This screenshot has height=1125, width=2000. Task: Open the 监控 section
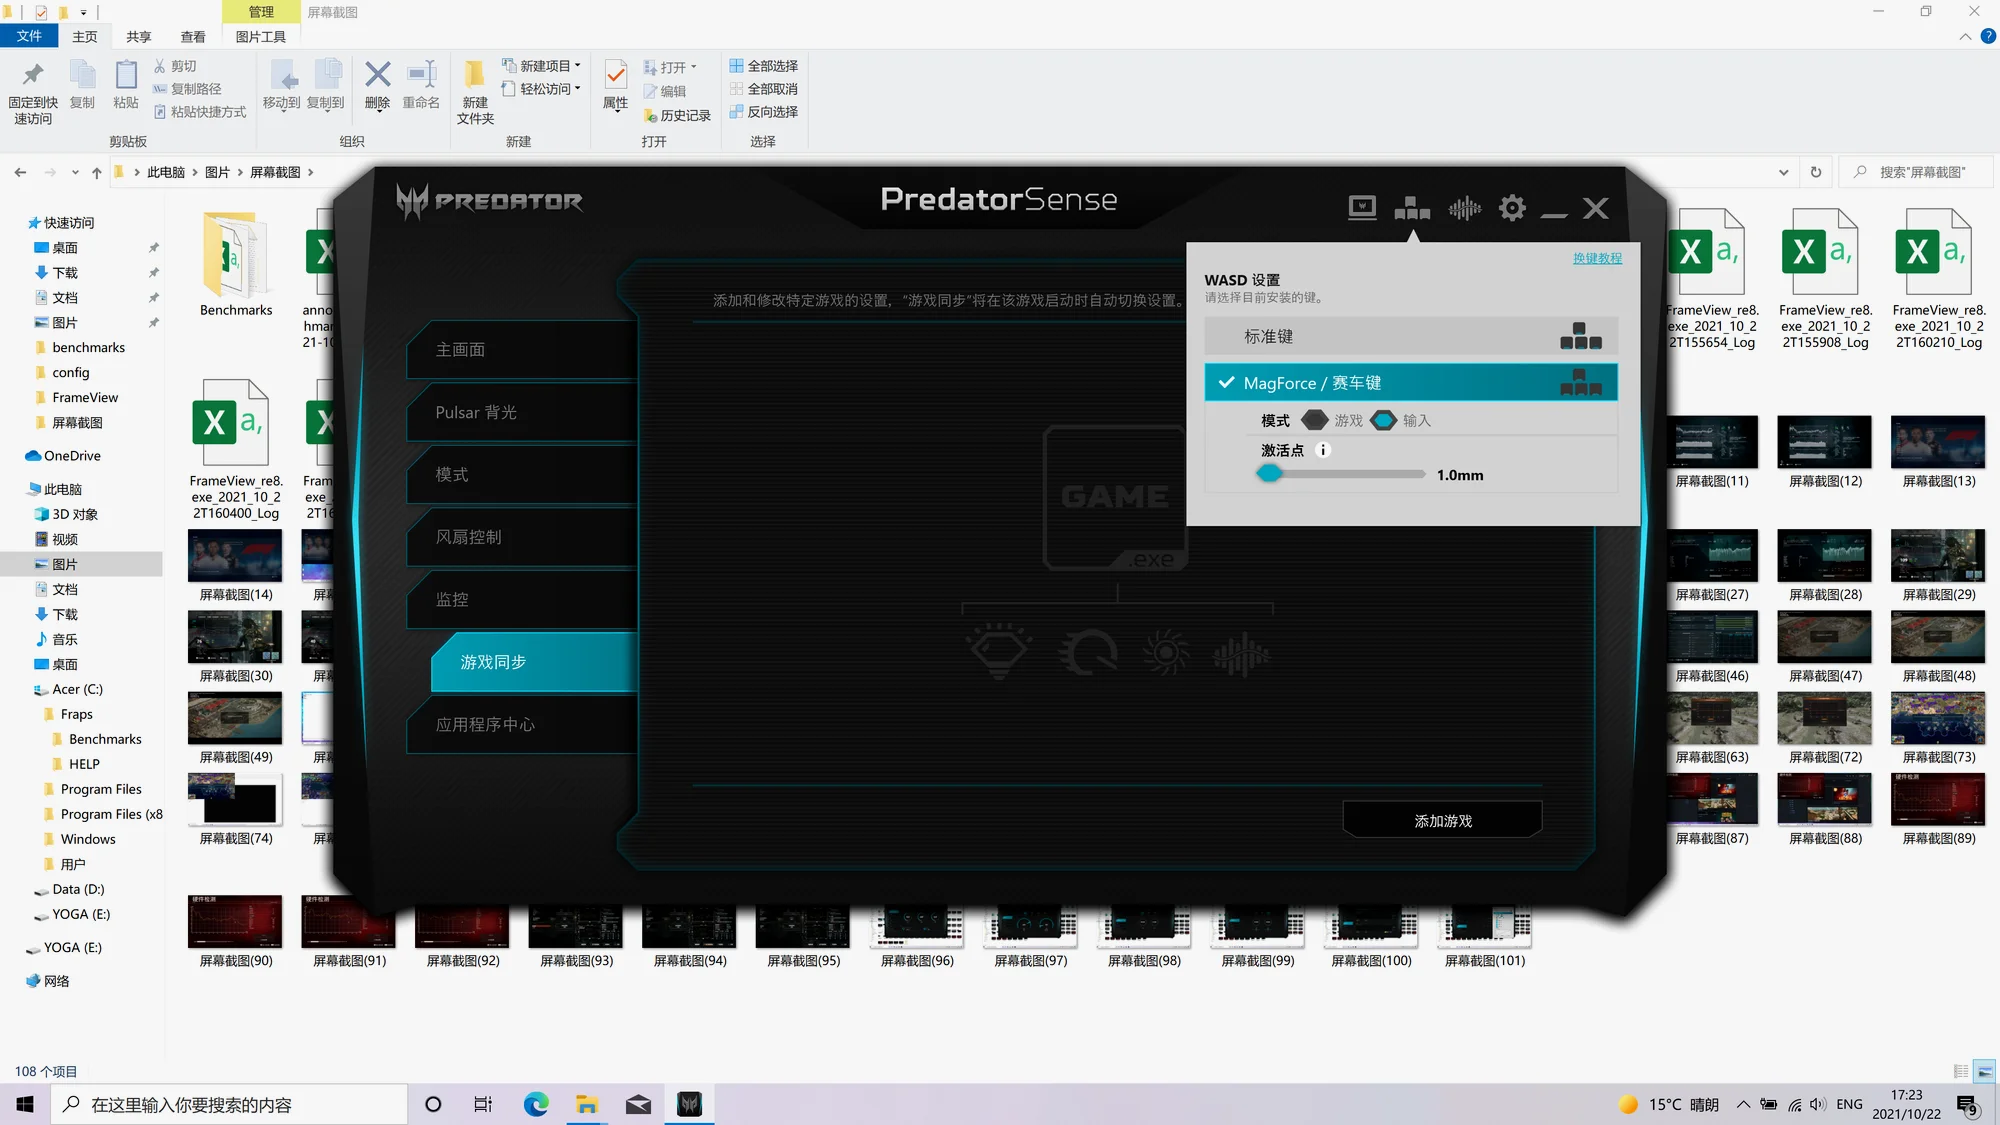[x=521, y=599]
